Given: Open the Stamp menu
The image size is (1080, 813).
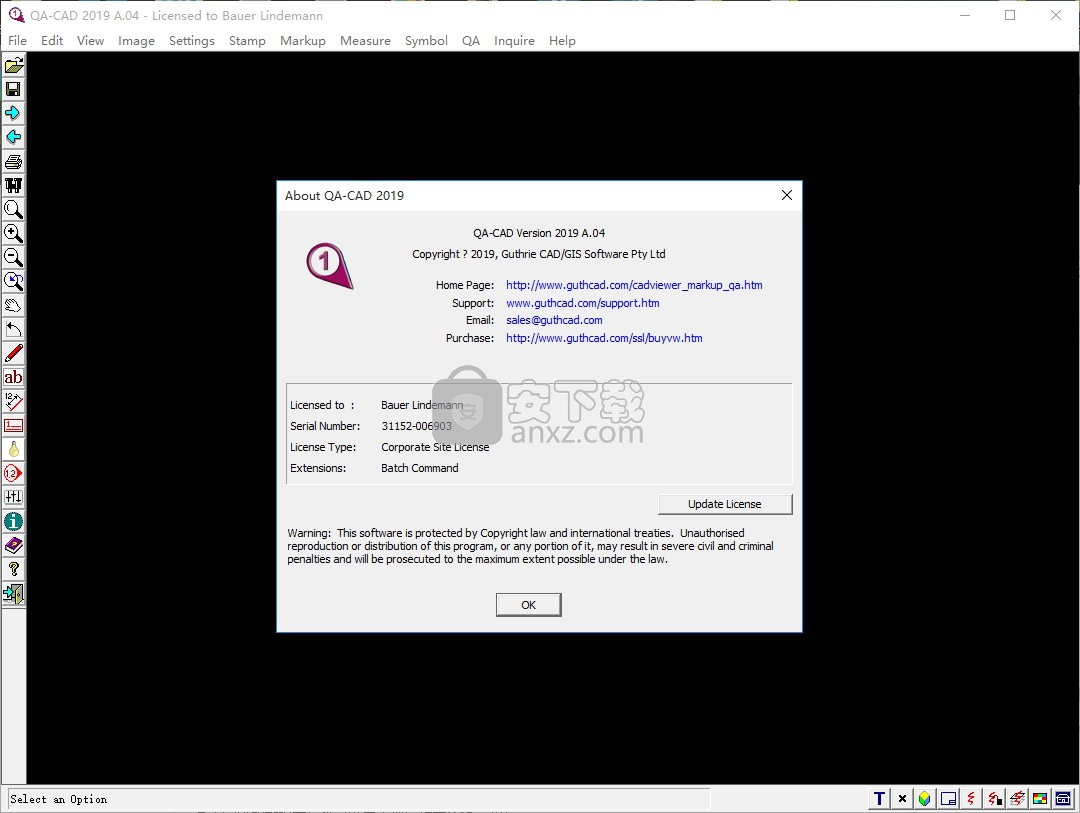Looking at the screenshot, I should (247, 41).
